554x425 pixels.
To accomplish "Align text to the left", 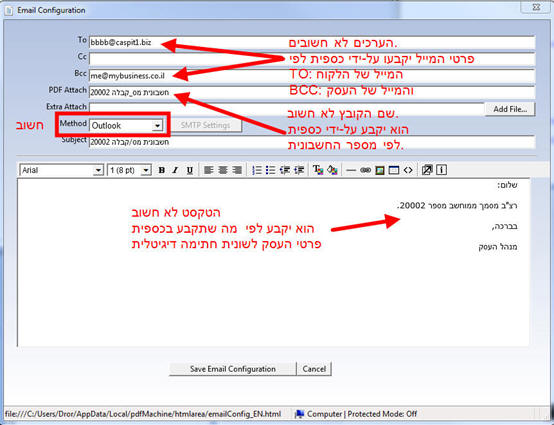I will tap(208, 170).
